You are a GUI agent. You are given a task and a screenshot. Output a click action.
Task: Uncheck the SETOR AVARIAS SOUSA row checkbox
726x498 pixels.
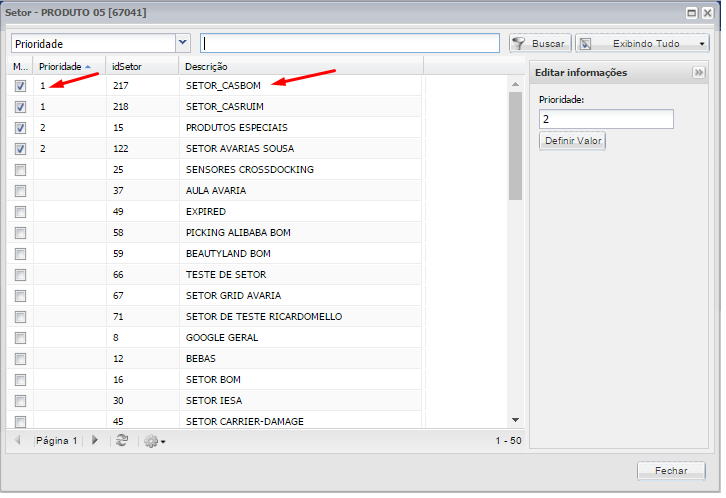click(x=20, y=149)
